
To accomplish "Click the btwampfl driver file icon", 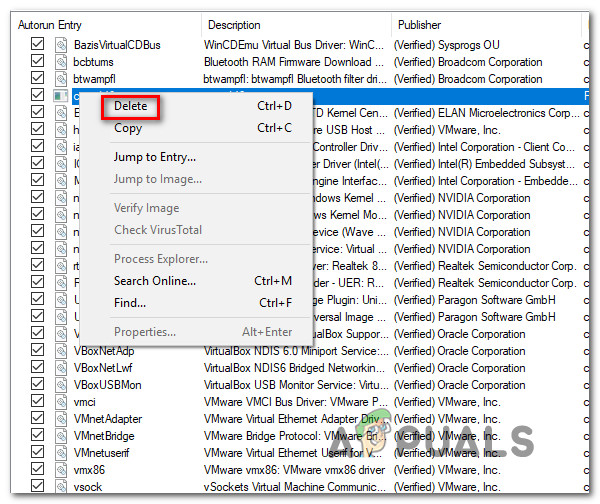I will (61, 79).
